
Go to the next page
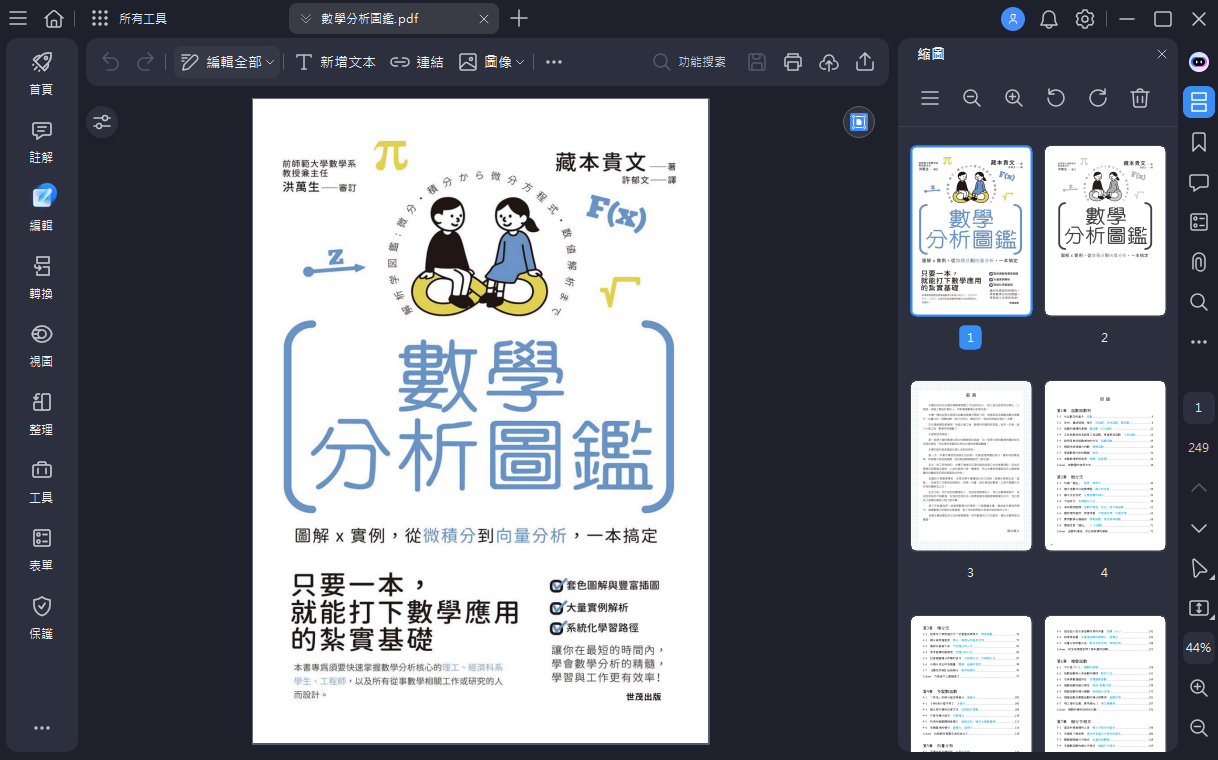point(1199,527)
